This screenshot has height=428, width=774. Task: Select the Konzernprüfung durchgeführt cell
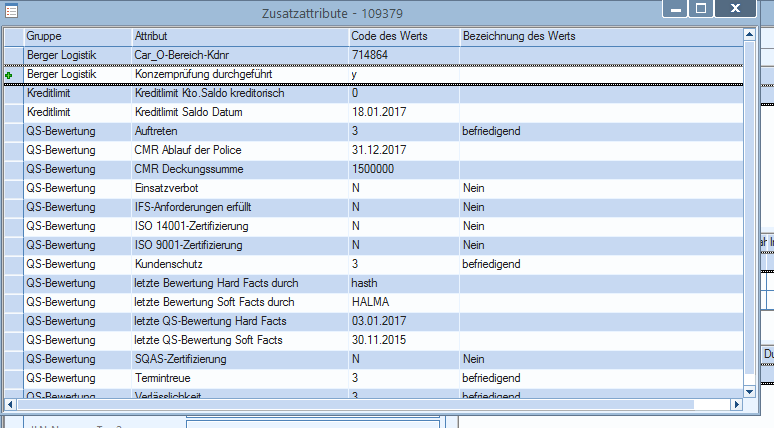click(240, 75)
